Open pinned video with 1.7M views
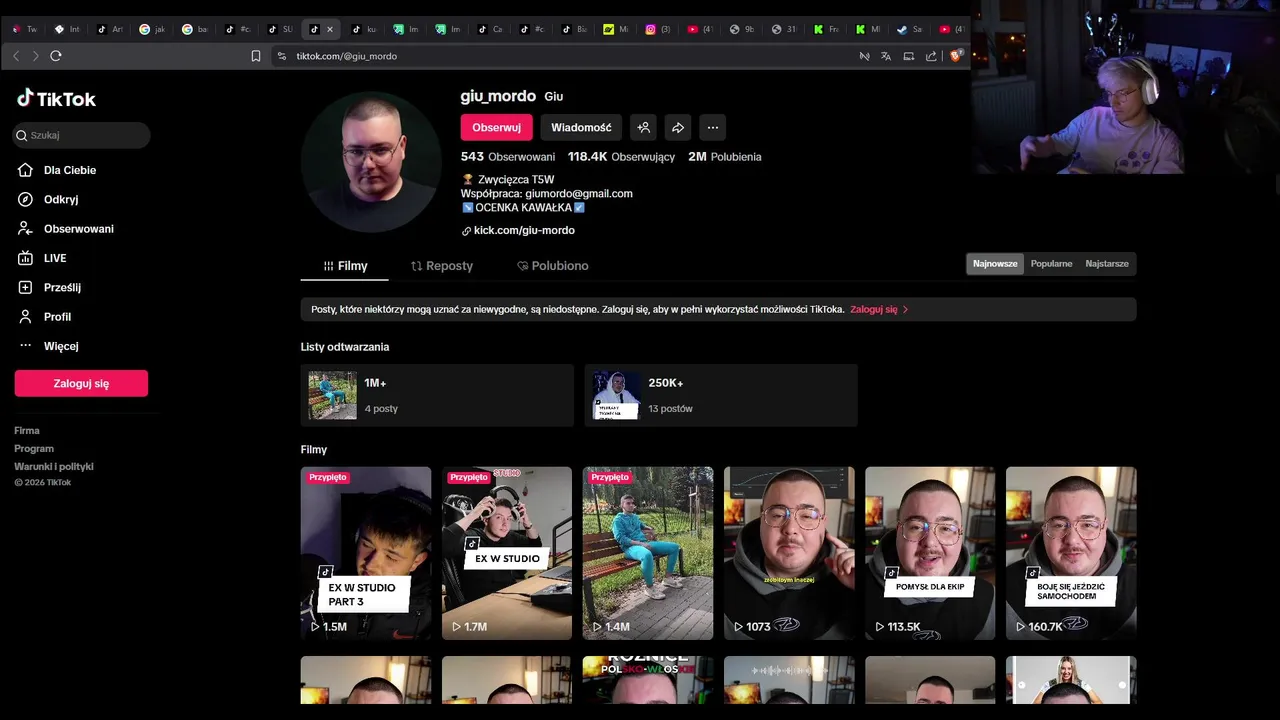This screenshot has height=720, width=1280. (x=507, y=553)
